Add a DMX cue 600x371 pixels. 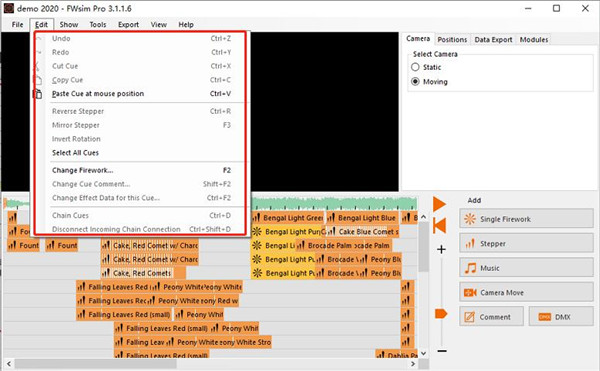click(x=561, y=317)
